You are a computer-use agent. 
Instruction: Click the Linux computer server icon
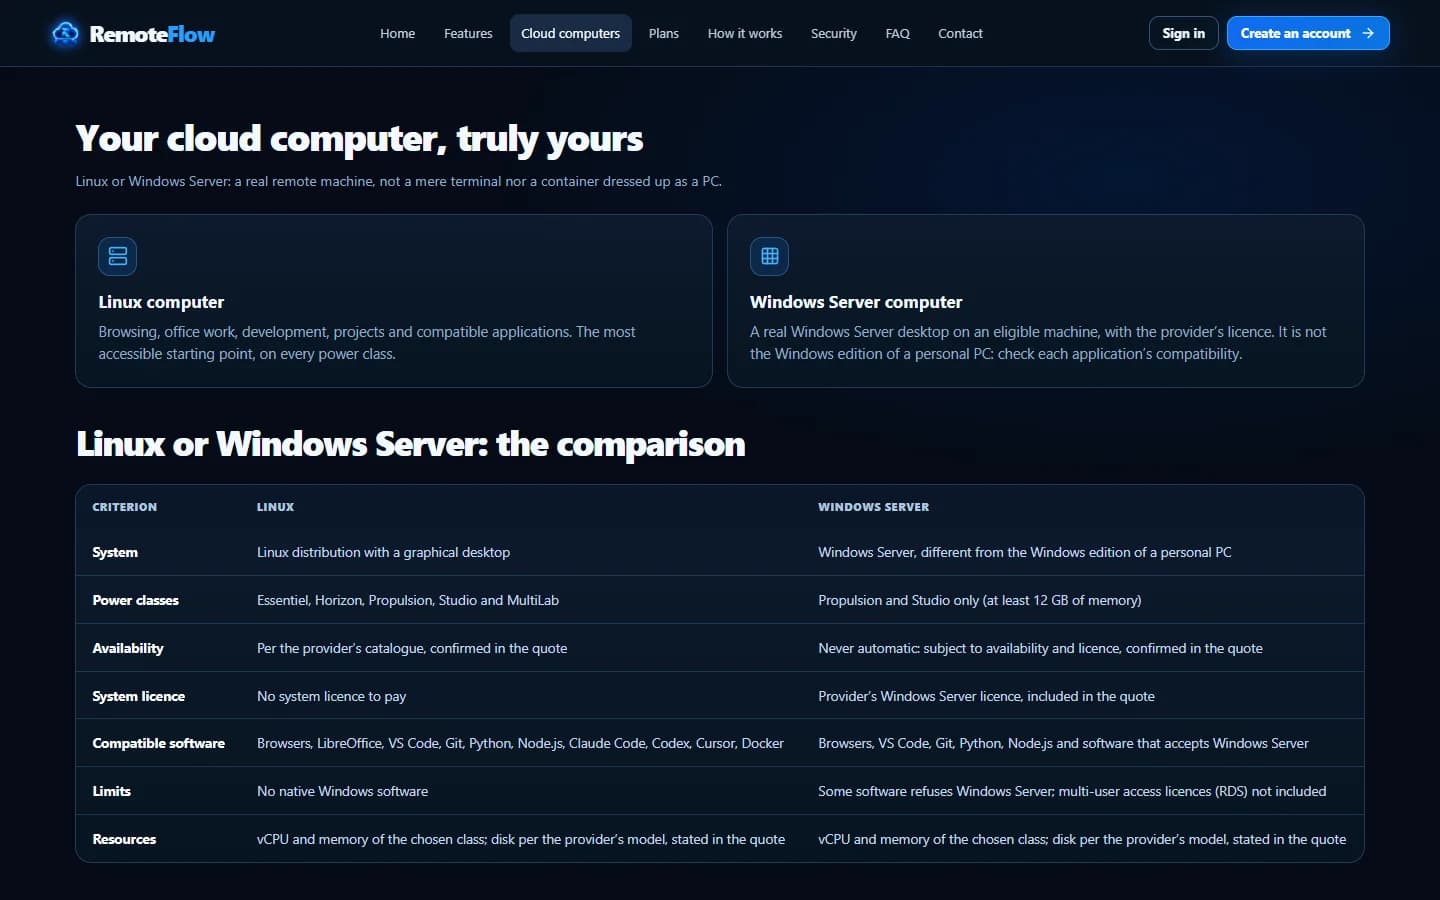pyautogui.click(x=117, y=256)
